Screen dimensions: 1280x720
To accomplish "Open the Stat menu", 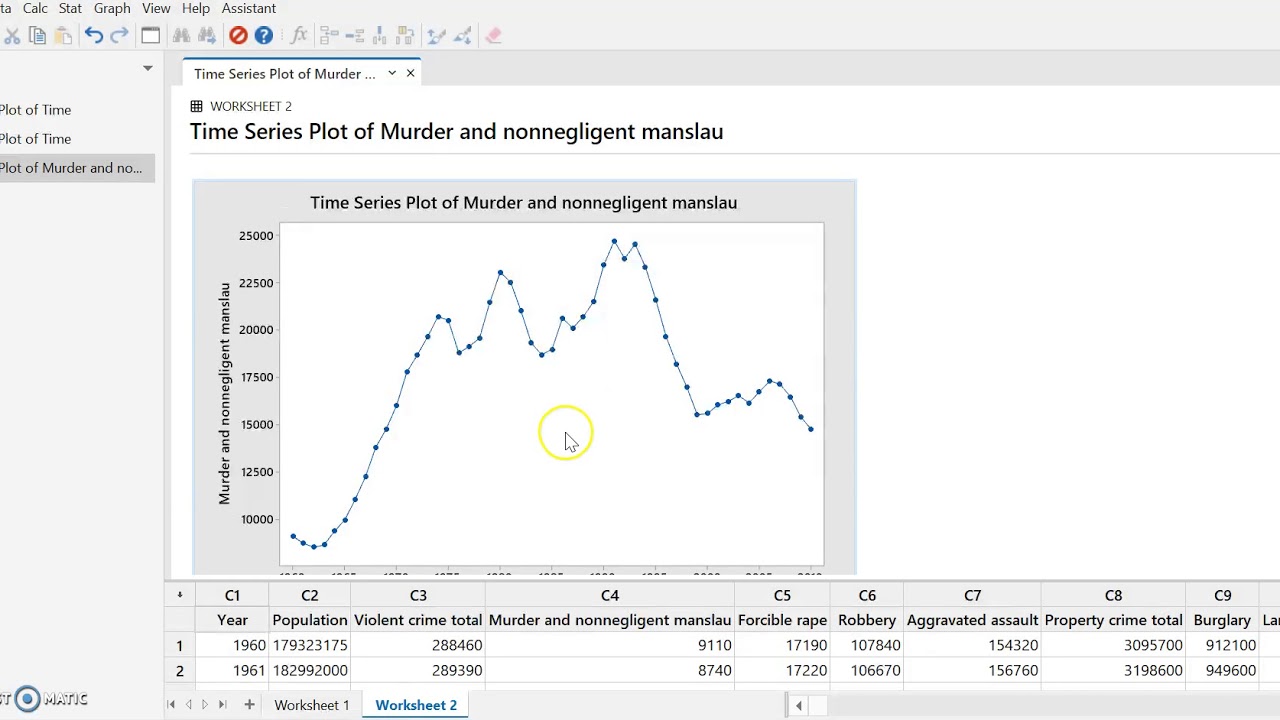I will click(70, 8).
